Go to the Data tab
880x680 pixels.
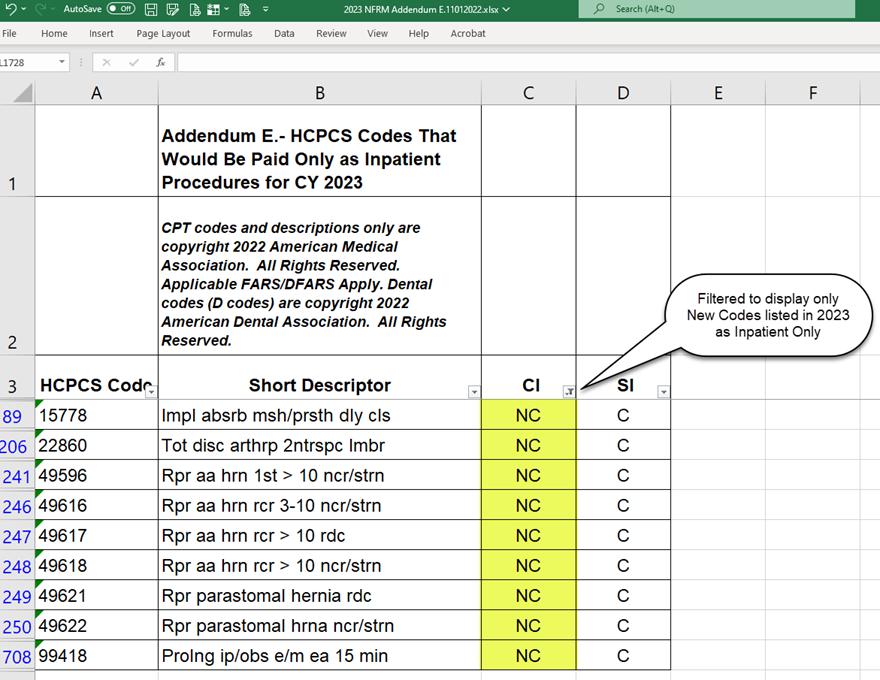tap(284, 34)
